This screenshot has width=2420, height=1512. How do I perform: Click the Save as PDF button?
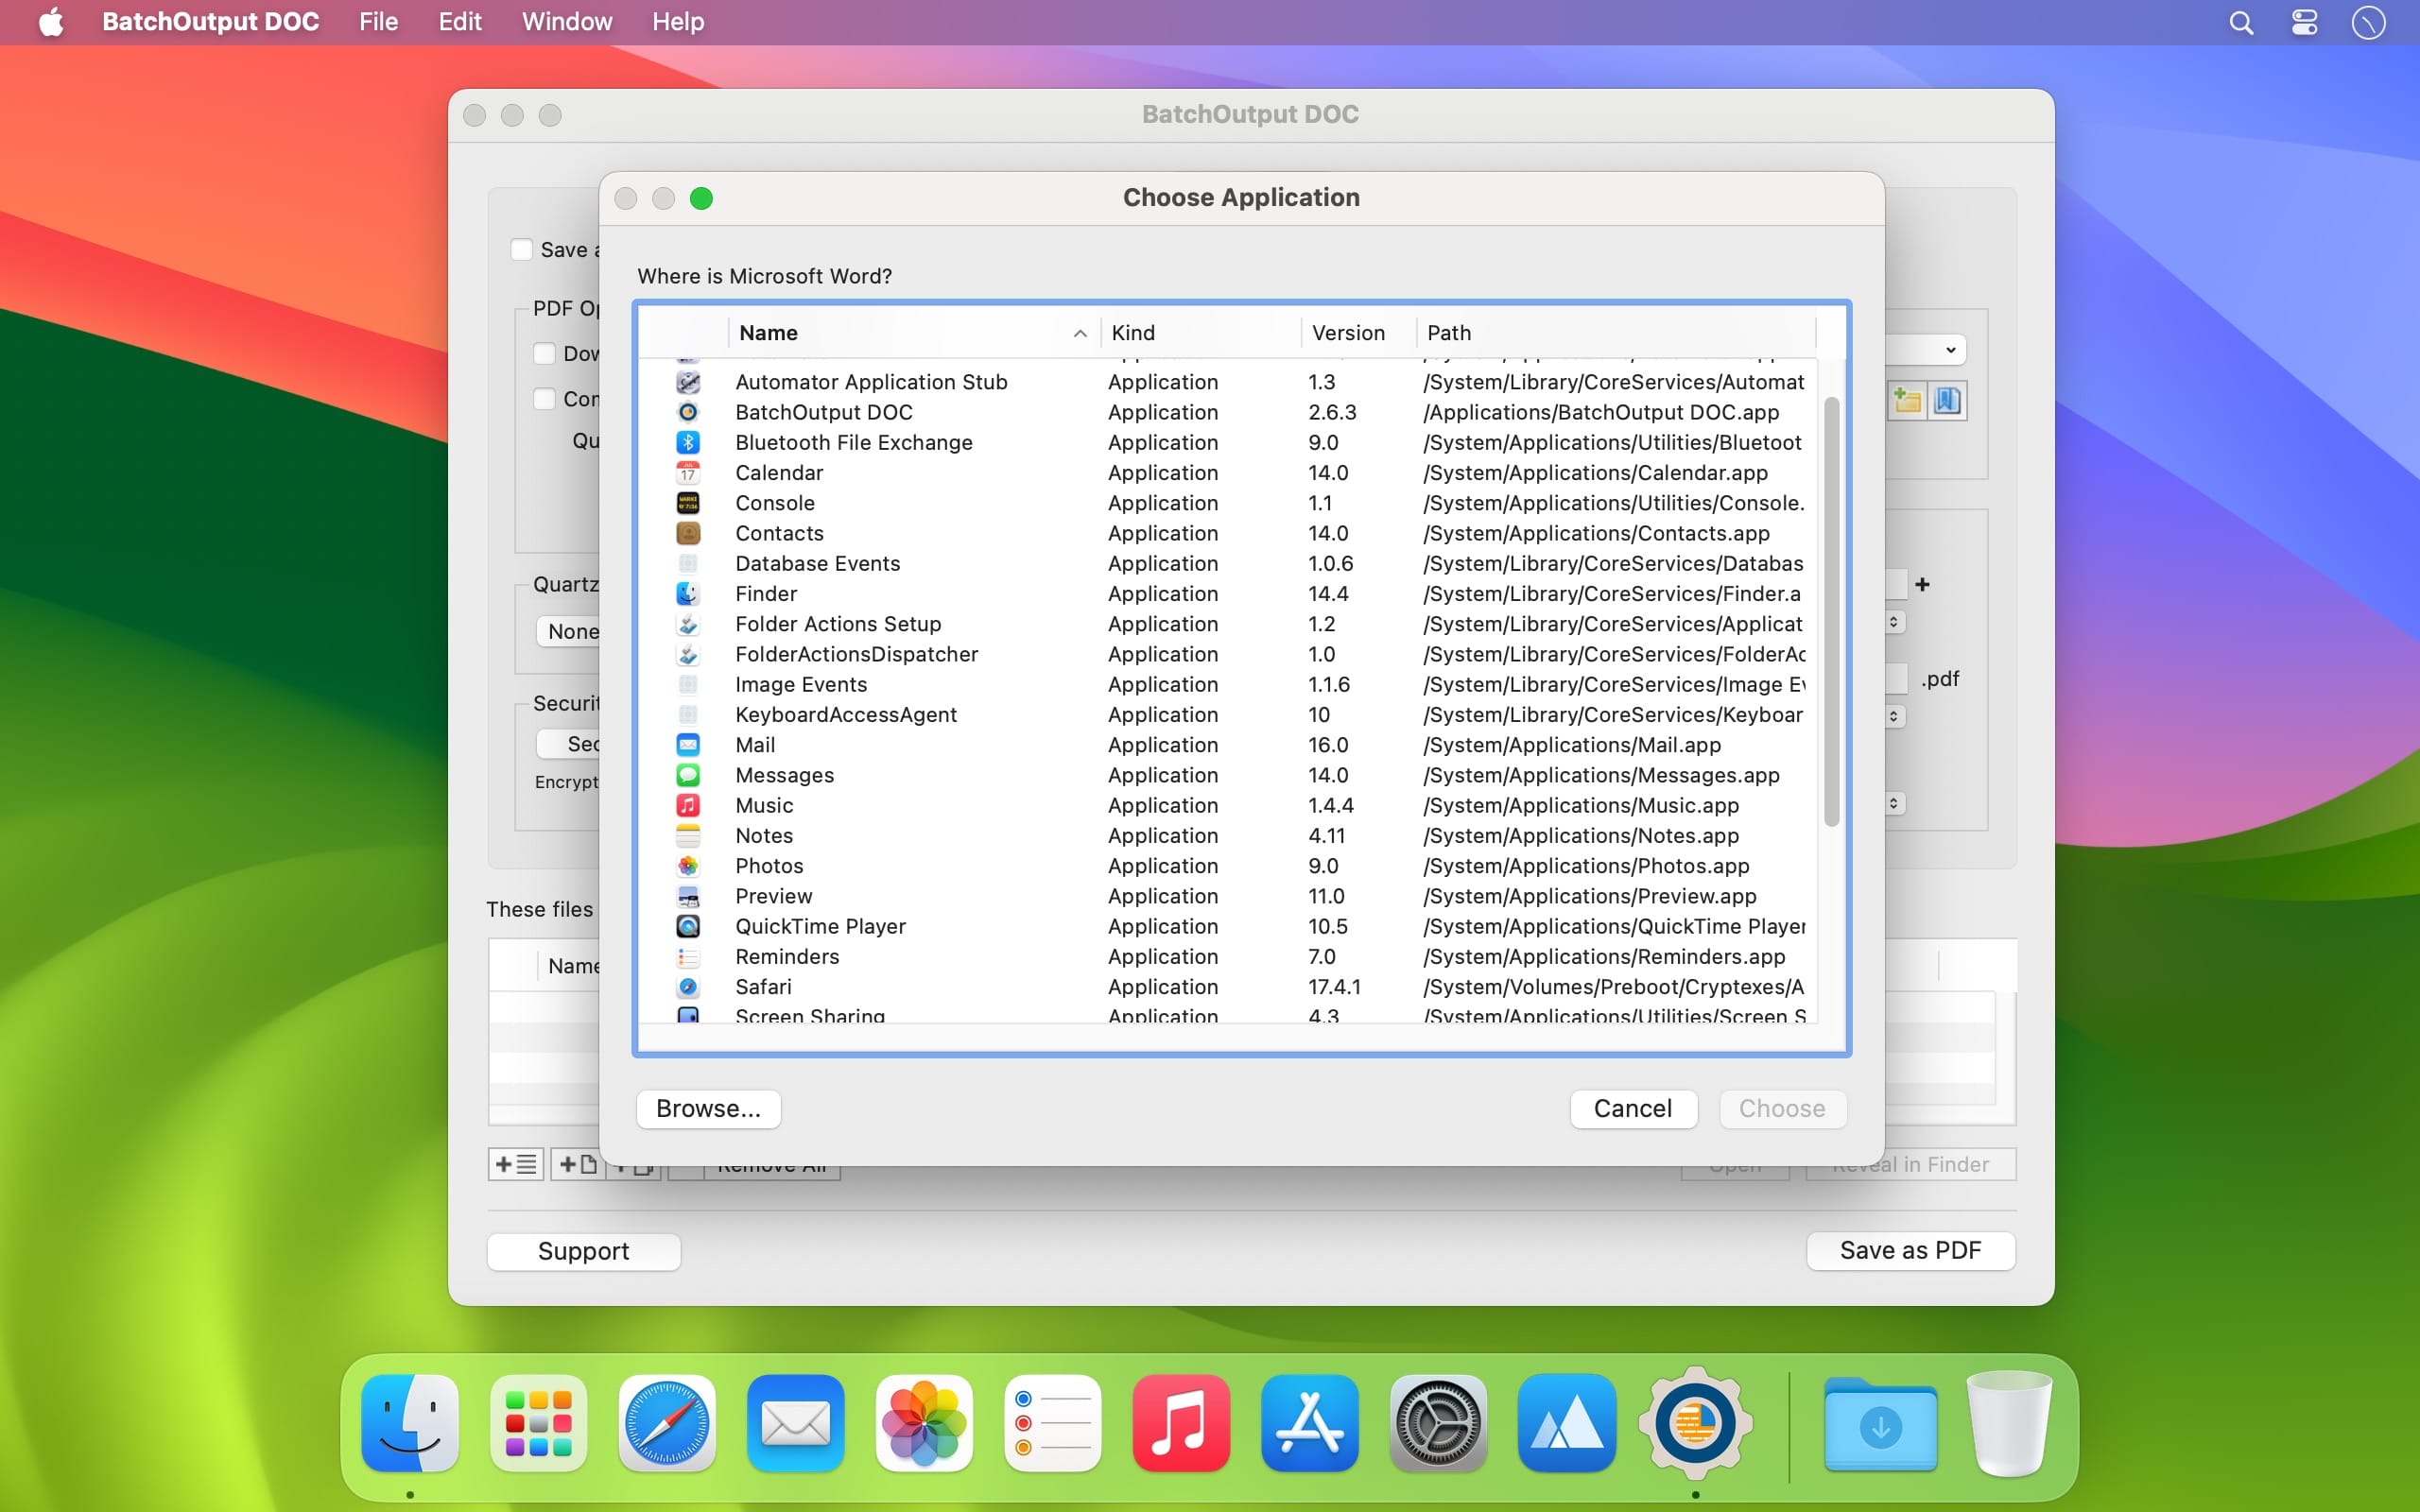1910,1250
